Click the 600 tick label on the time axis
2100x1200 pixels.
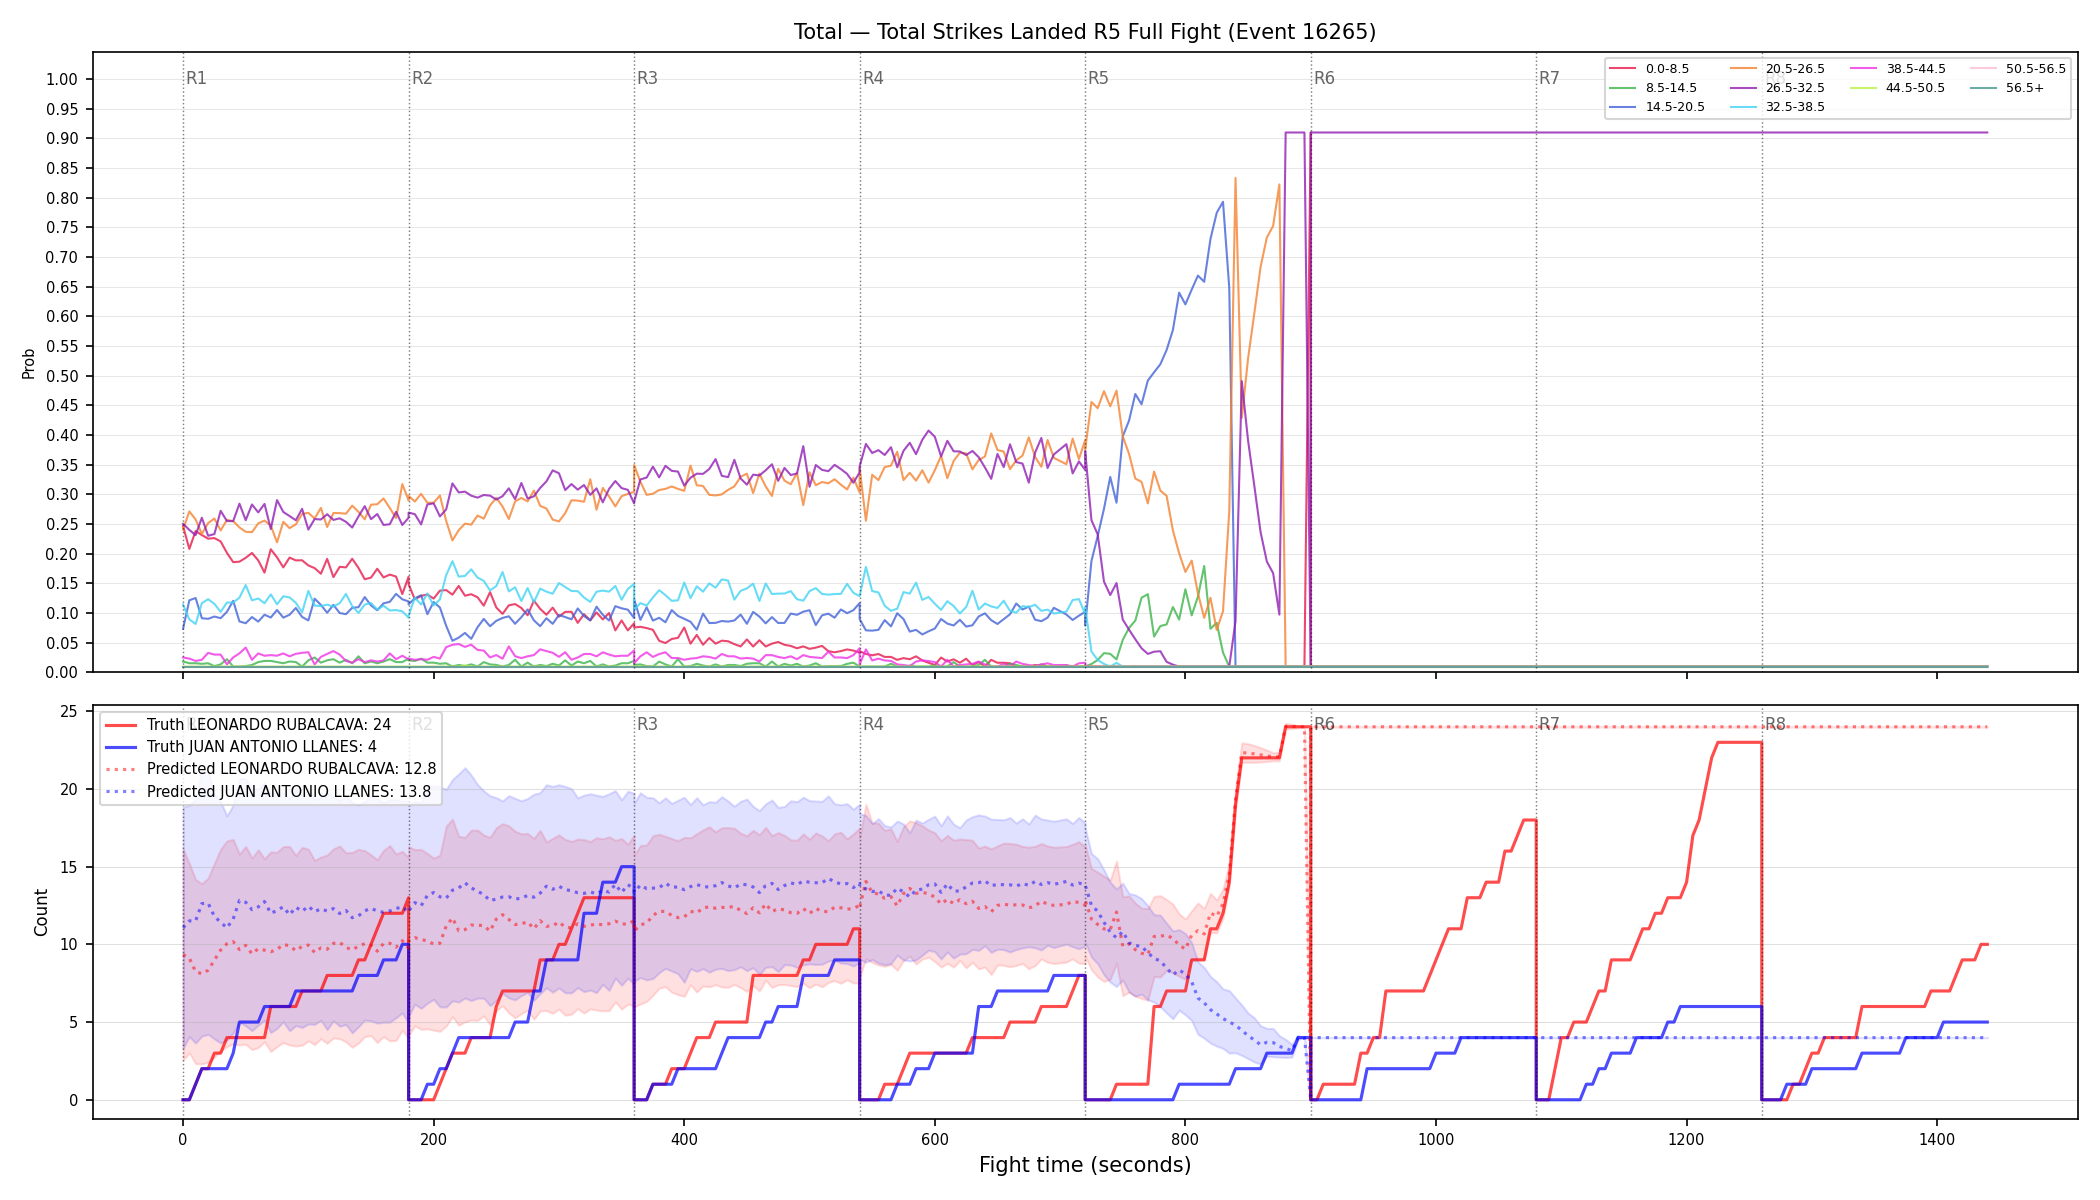click(x=935, y=1139)
